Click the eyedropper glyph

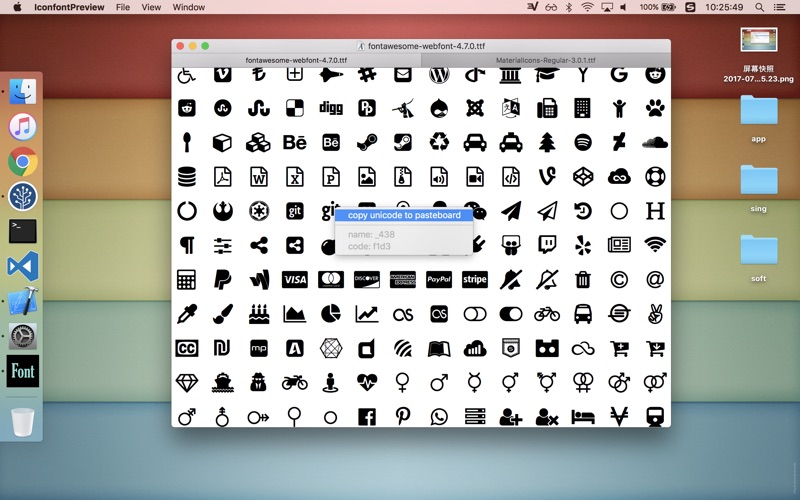(x=187, y=314)
